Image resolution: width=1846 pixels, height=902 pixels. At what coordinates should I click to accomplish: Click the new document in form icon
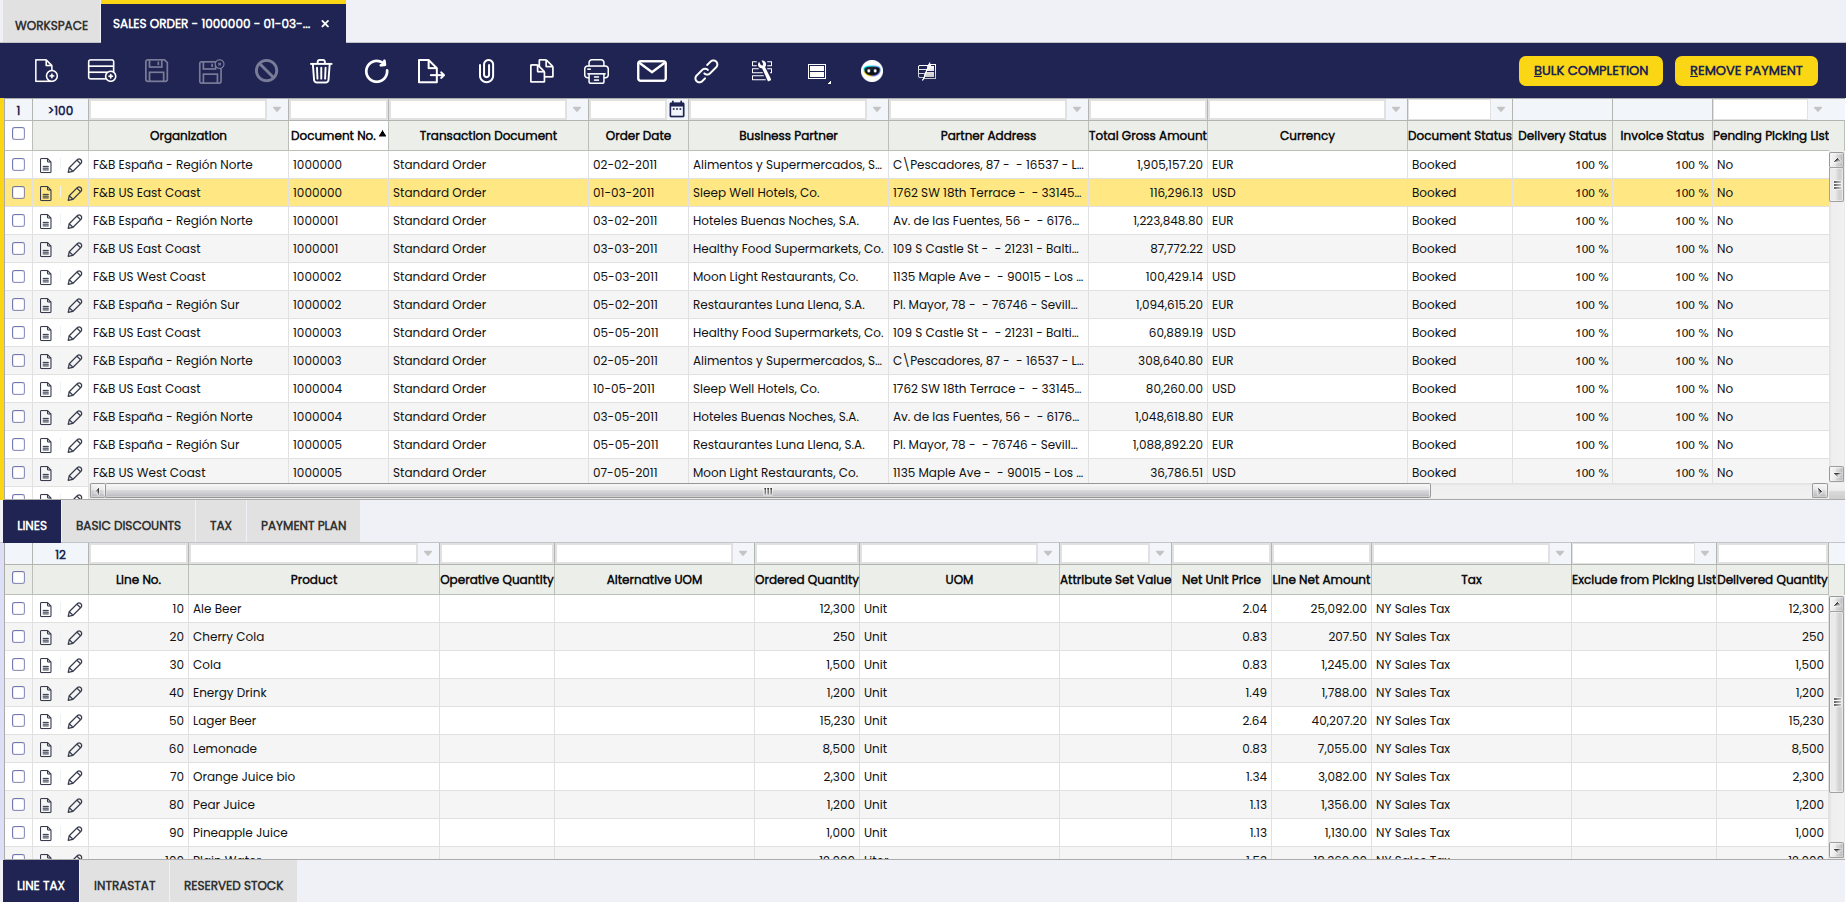(x=46, y=71)
